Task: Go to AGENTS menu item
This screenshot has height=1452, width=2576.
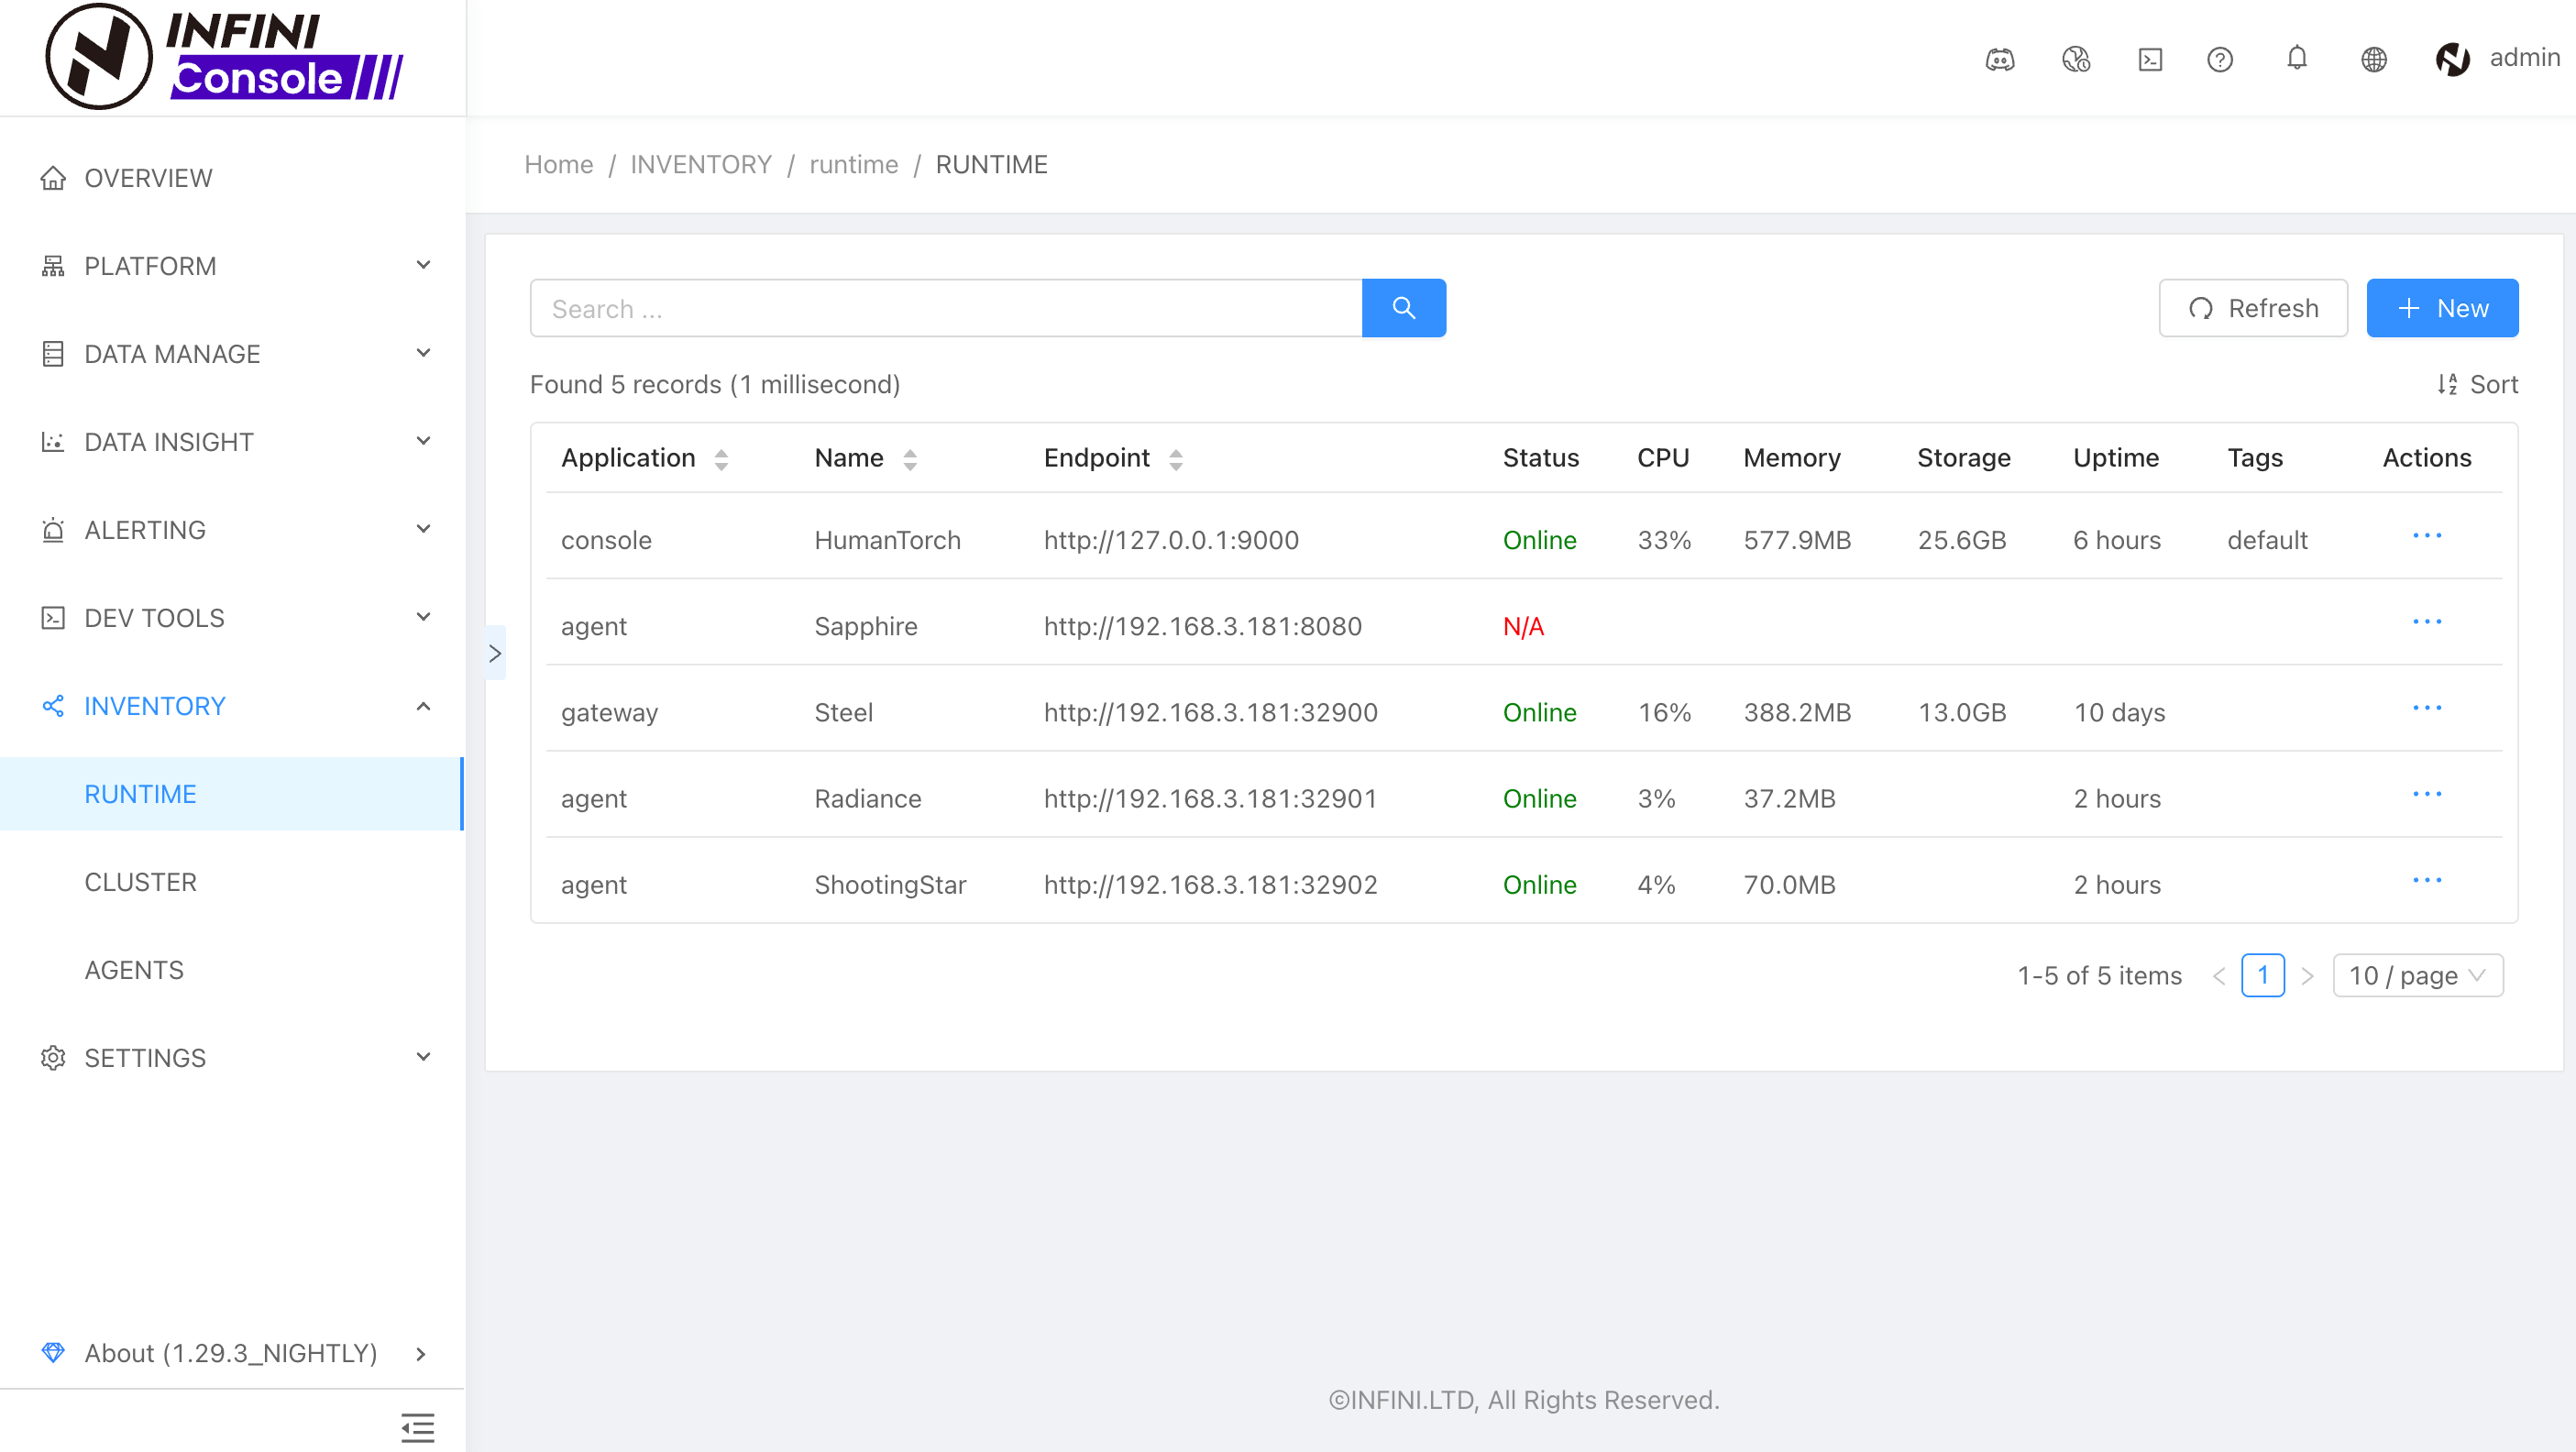Action: click(134, 970)
